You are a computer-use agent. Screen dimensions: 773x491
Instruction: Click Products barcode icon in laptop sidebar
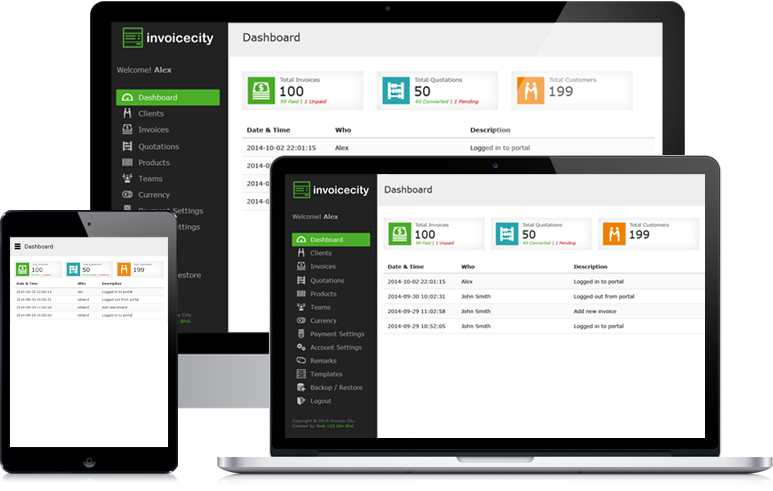coord(301,293)
